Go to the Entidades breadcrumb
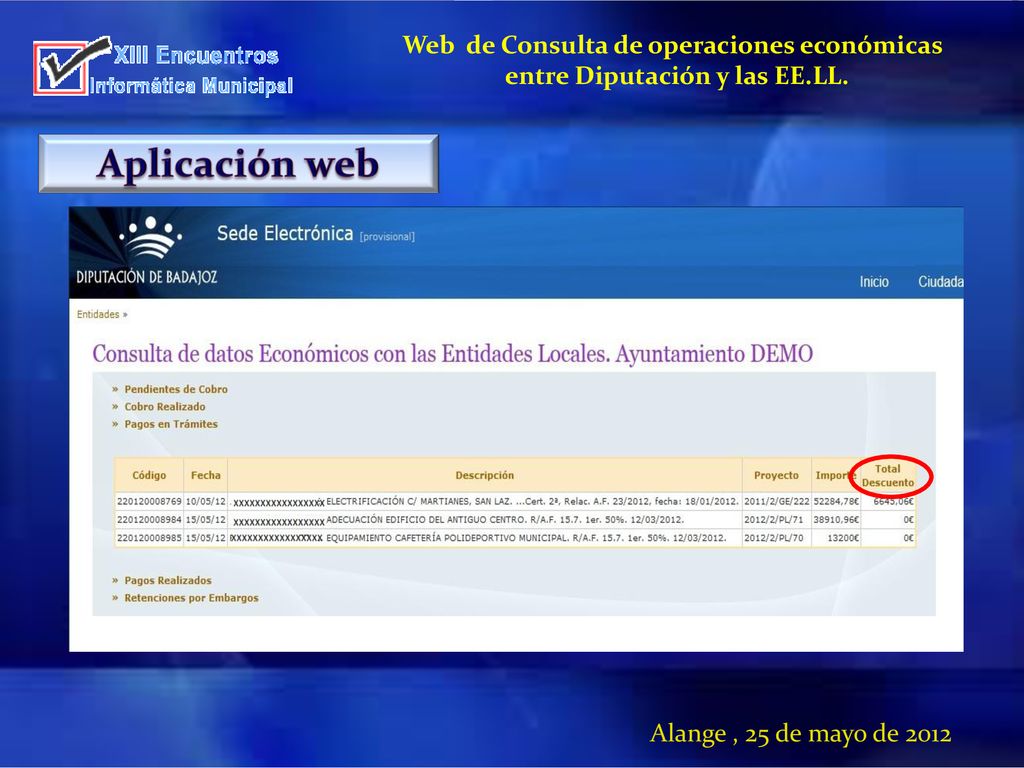1024x768 pixels. [98, 314]
